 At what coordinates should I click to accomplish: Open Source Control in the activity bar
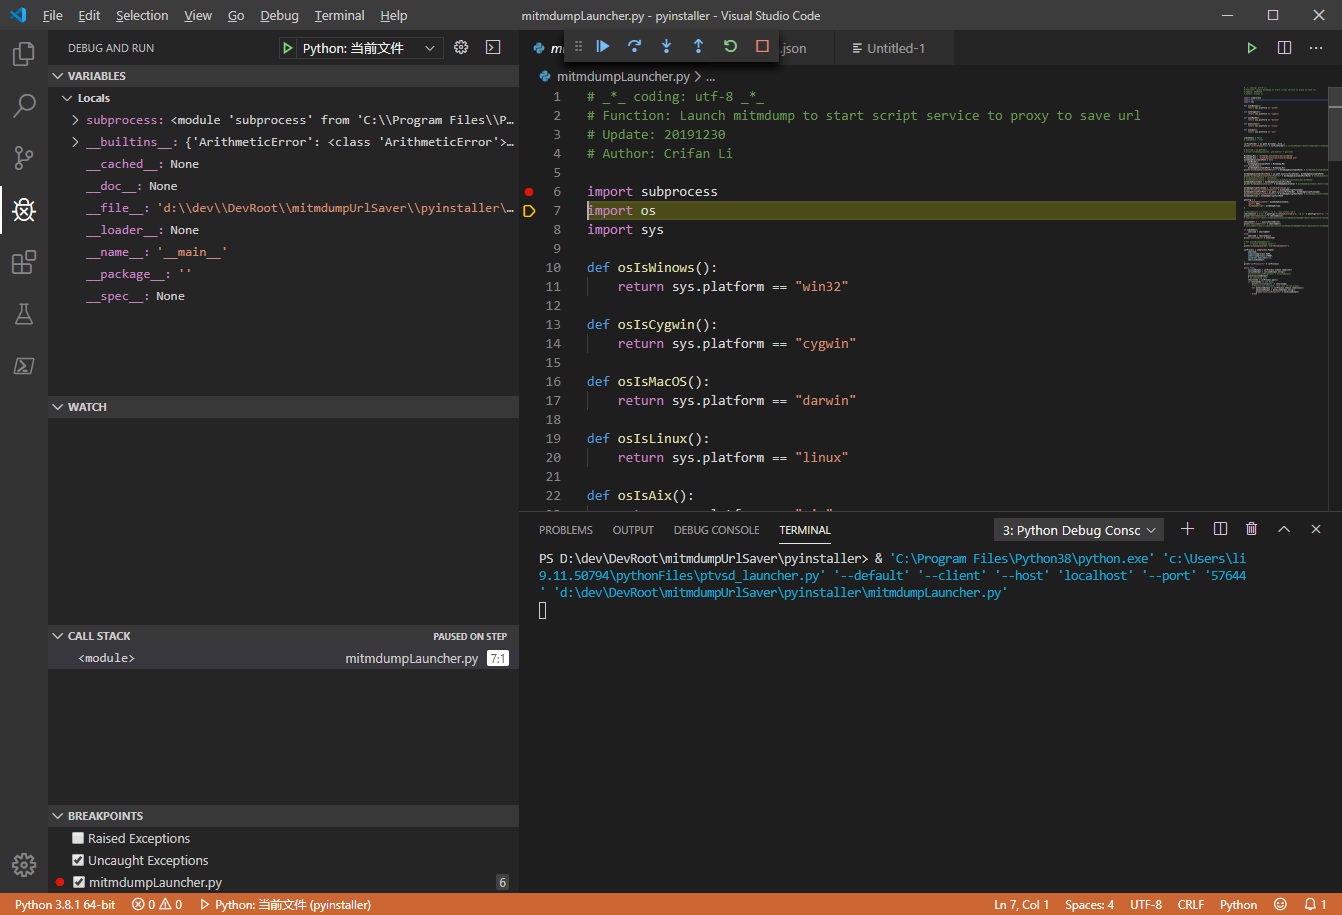[x=24, y=157]
